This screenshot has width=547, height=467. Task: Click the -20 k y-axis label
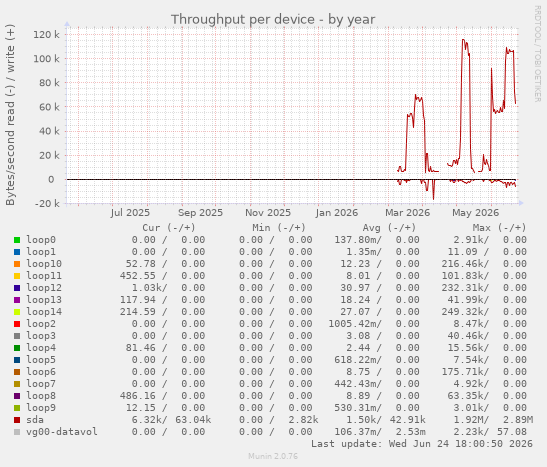(x=47, y=203)
